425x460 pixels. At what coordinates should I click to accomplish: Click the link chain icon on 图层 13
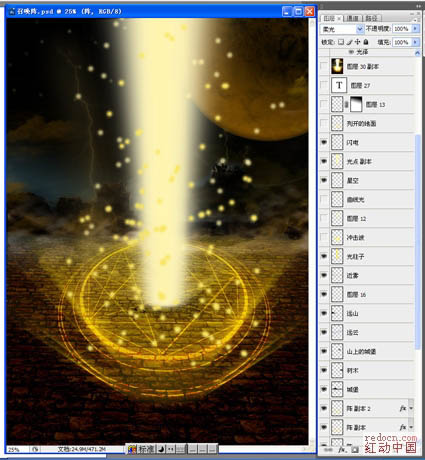[x=346, y=104]
